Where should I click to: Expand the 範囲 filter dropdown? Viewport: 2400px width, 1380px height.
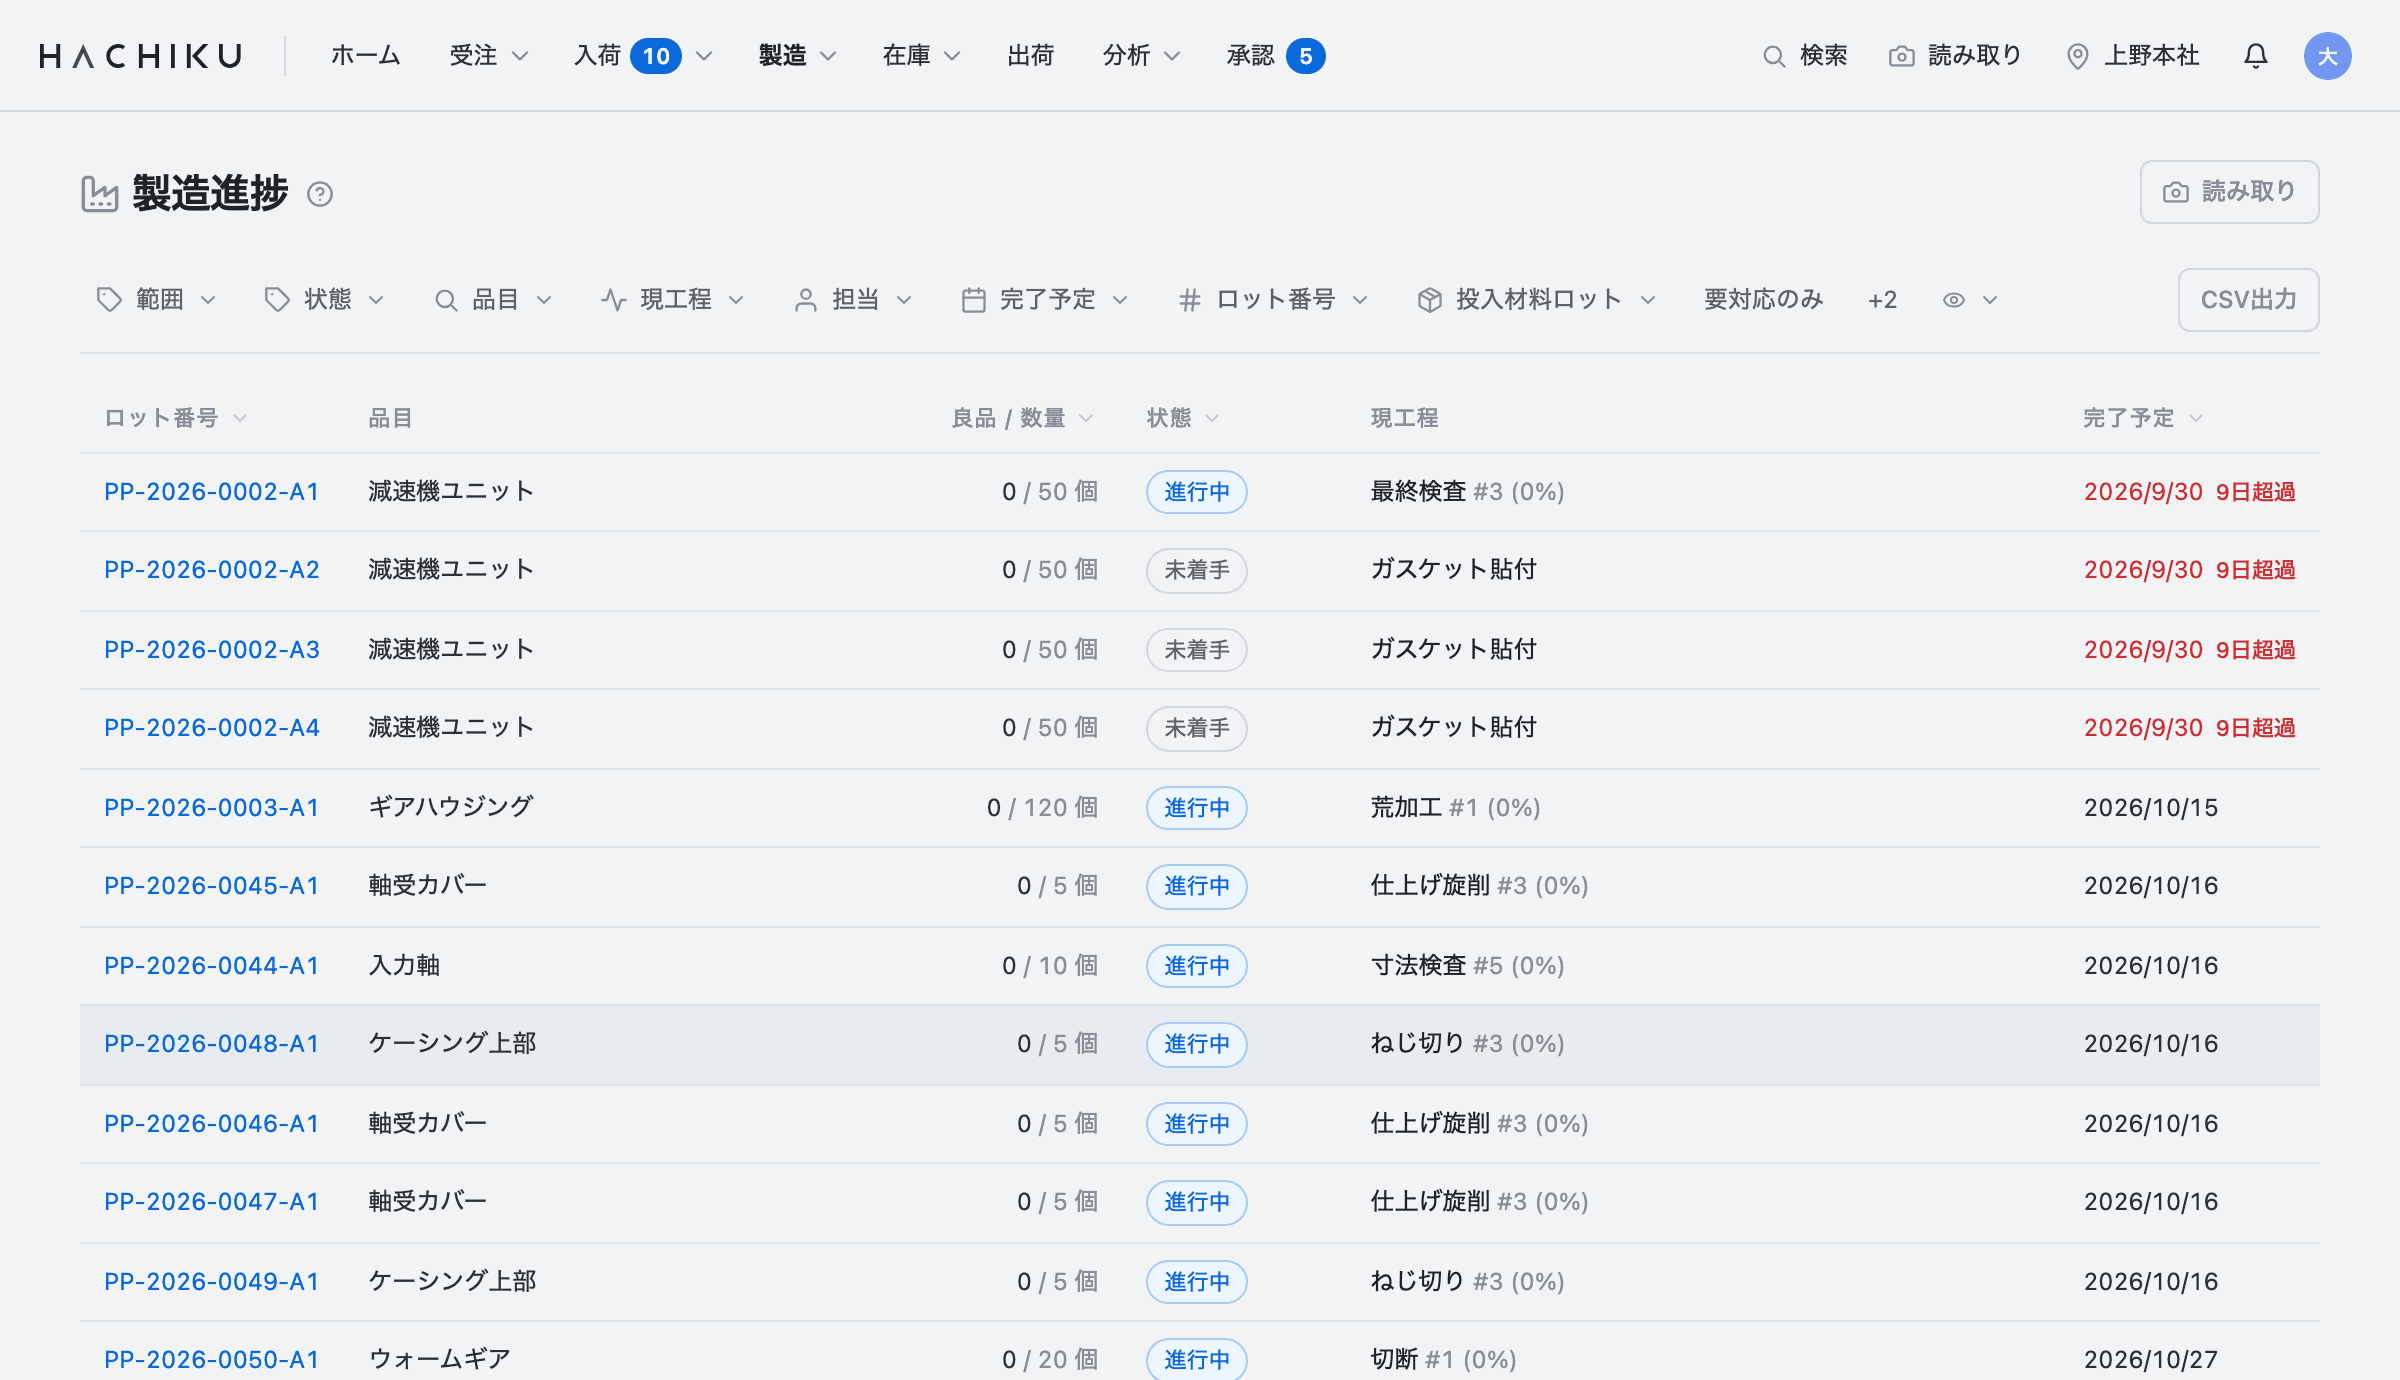tap(156, 300)
